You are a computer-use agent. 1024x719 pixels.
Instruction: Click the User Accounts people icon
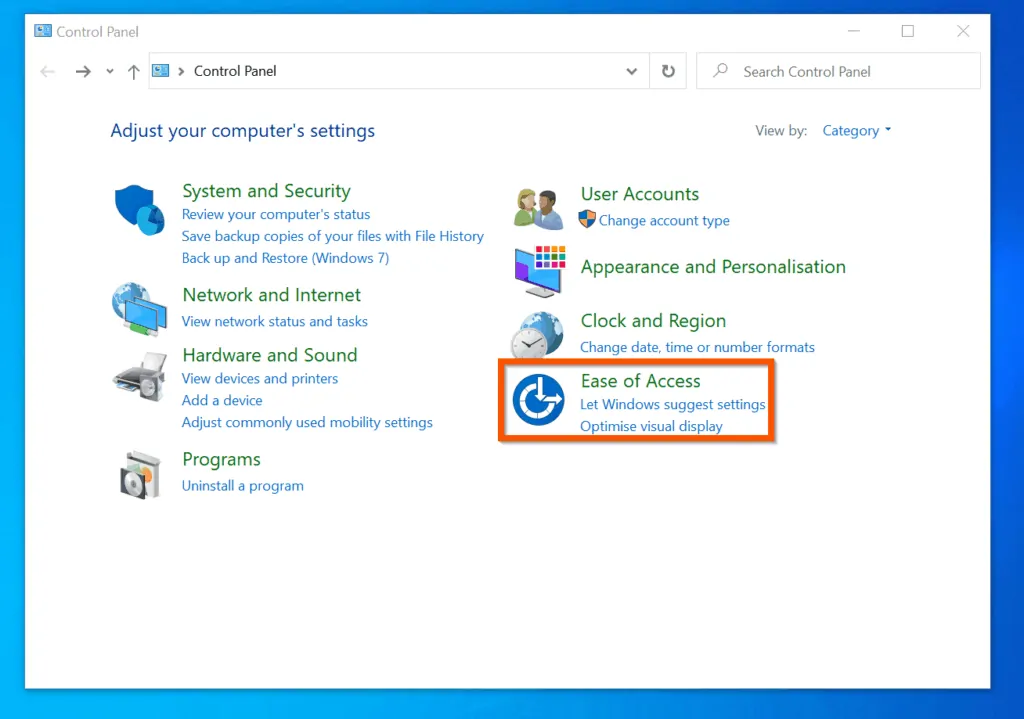538,209
